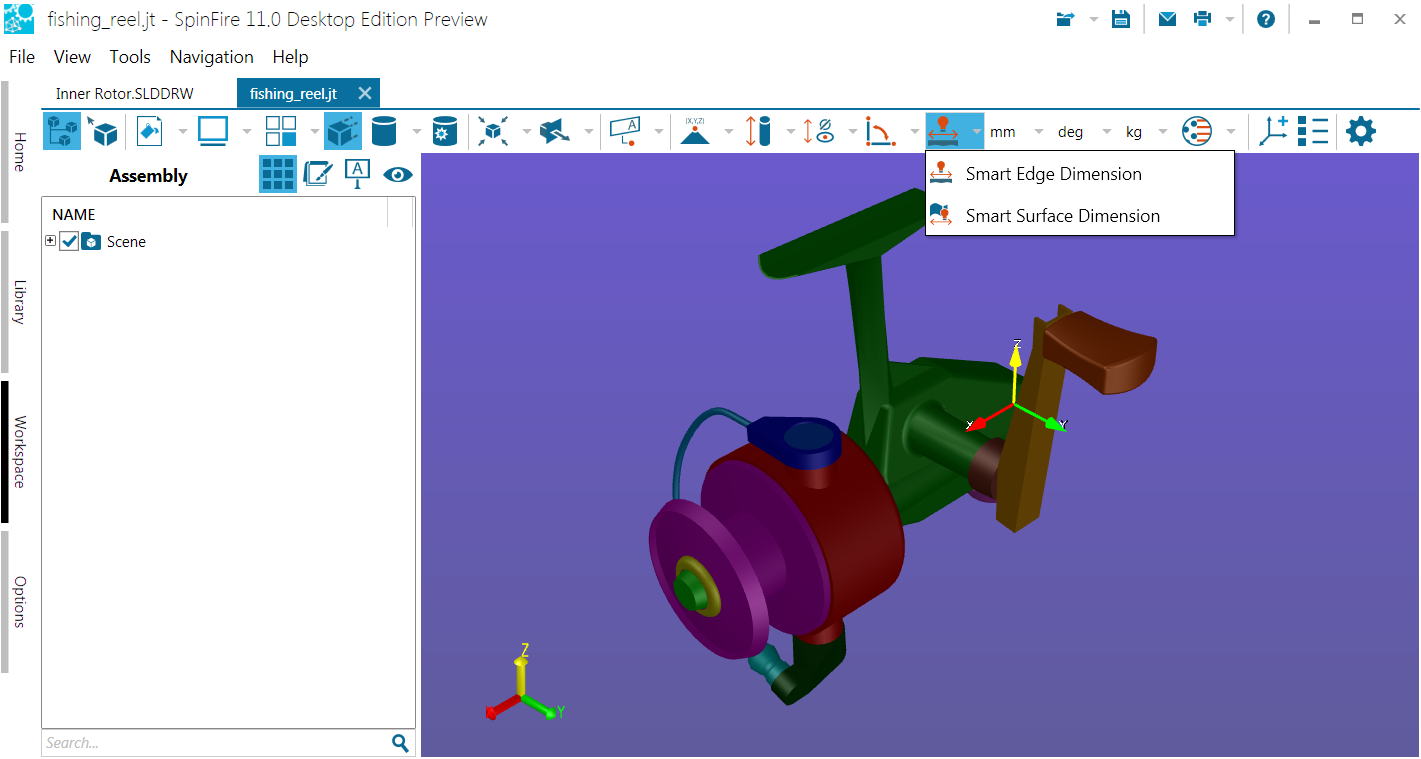Select the explode assembly tool icon
1421x759 pixels.
(x=492, y=131)
